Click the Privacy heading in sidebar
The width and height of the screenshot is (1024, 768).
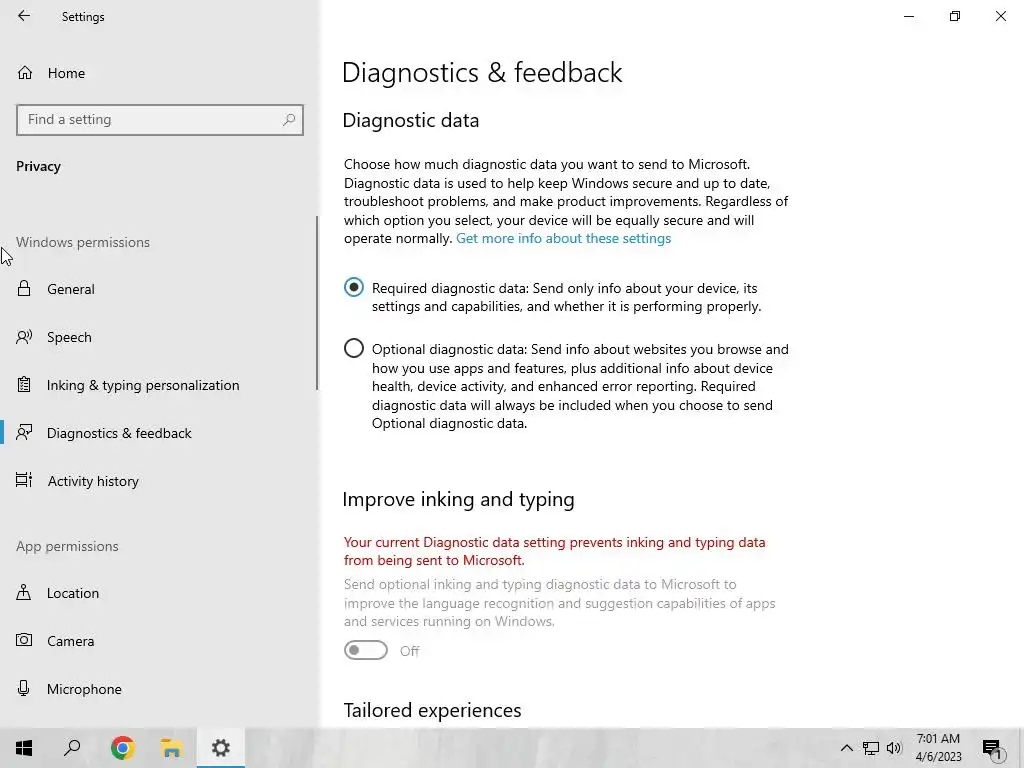(39, 167)
